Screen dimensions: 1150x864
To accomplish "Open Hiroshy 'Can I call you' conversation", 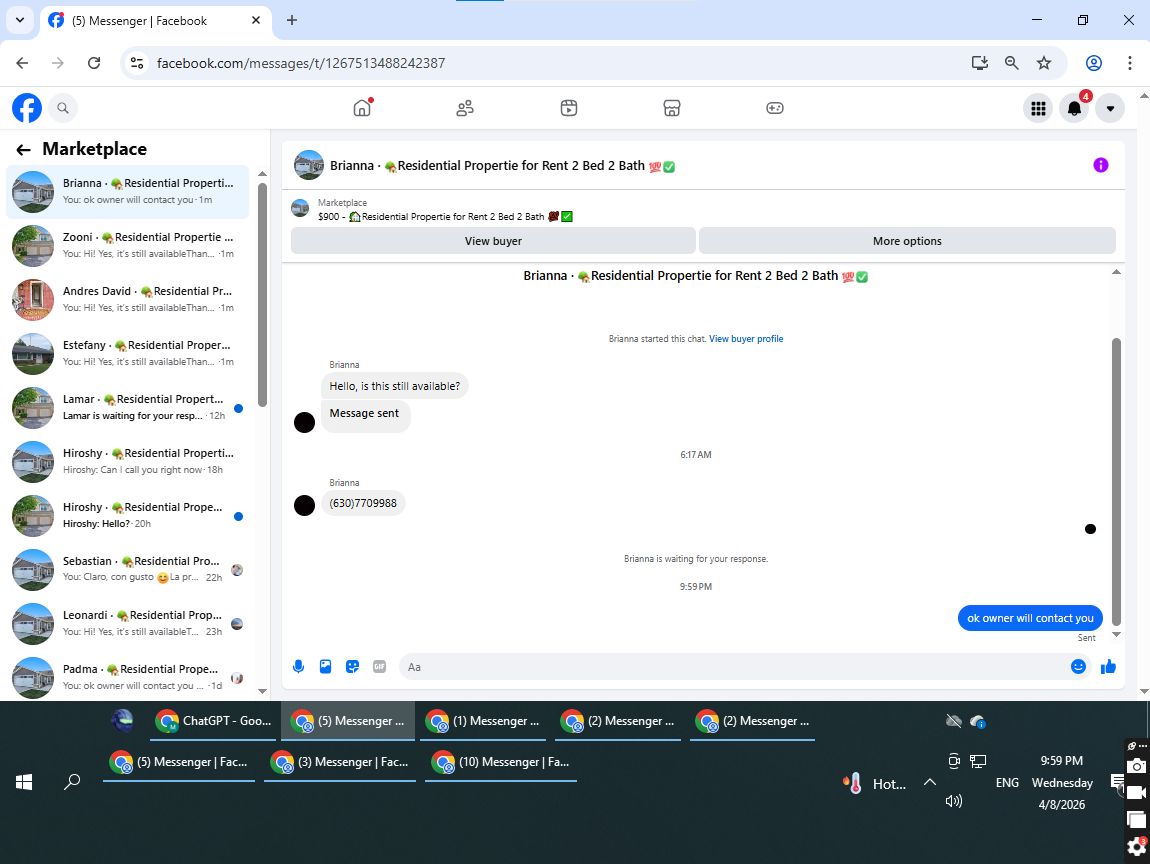I will tap(128, 461).
